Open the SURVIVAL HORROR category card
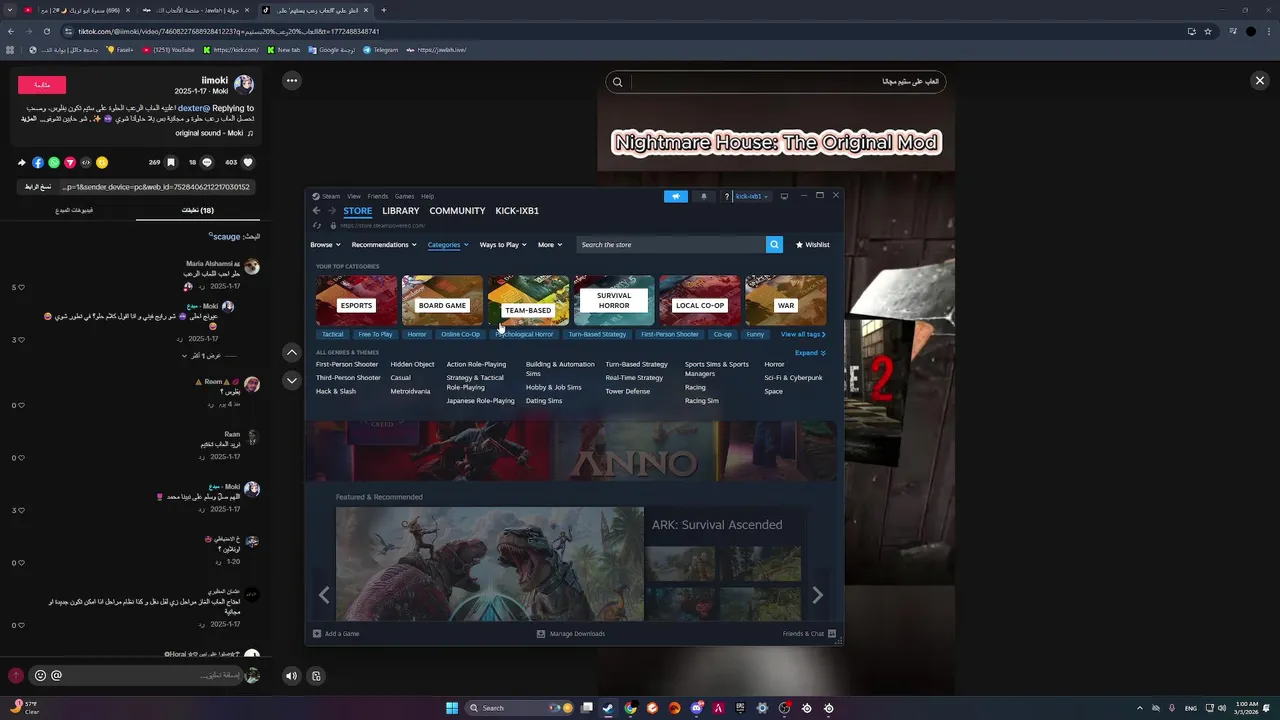The image size is (1280, 720). [x=614, y=301]
